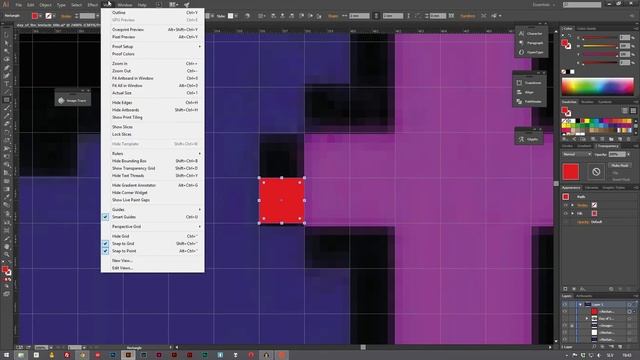The width and height of the screenshot is (640, 360).
Task: Click the Opacity input field in Transparency
Action: point(616,154)
